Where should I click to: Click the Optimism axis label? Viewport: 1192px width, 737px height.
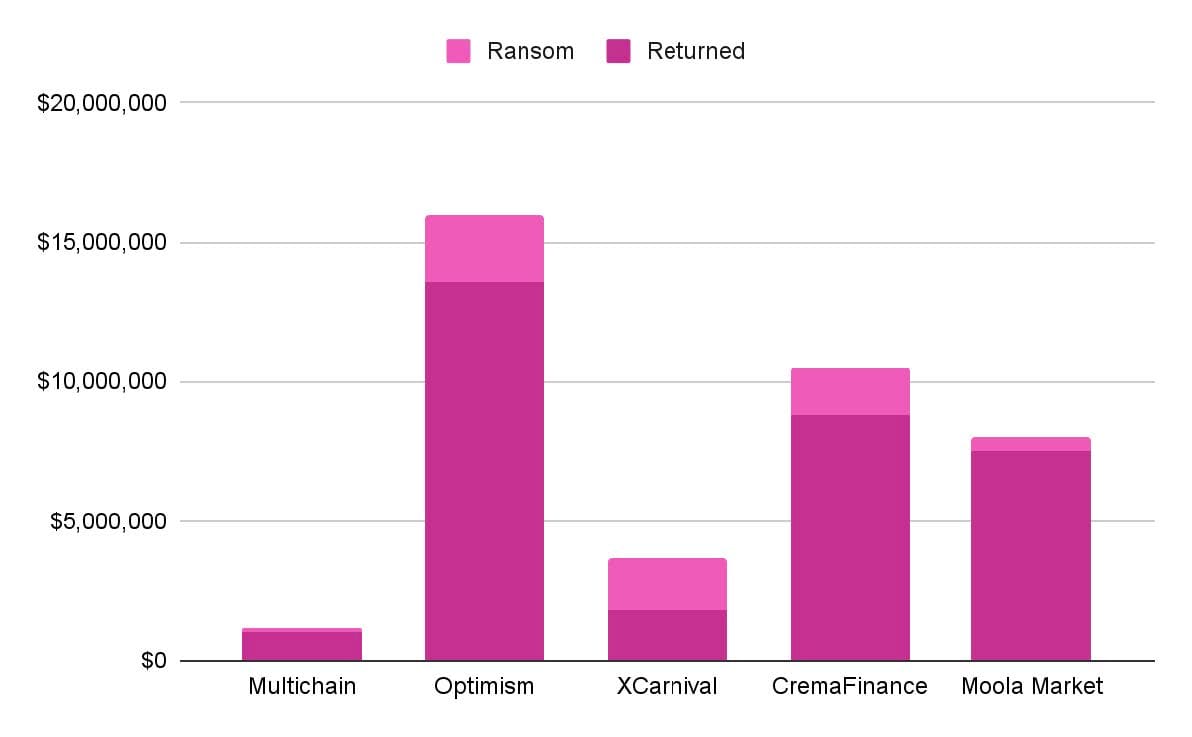coord(484,687)
